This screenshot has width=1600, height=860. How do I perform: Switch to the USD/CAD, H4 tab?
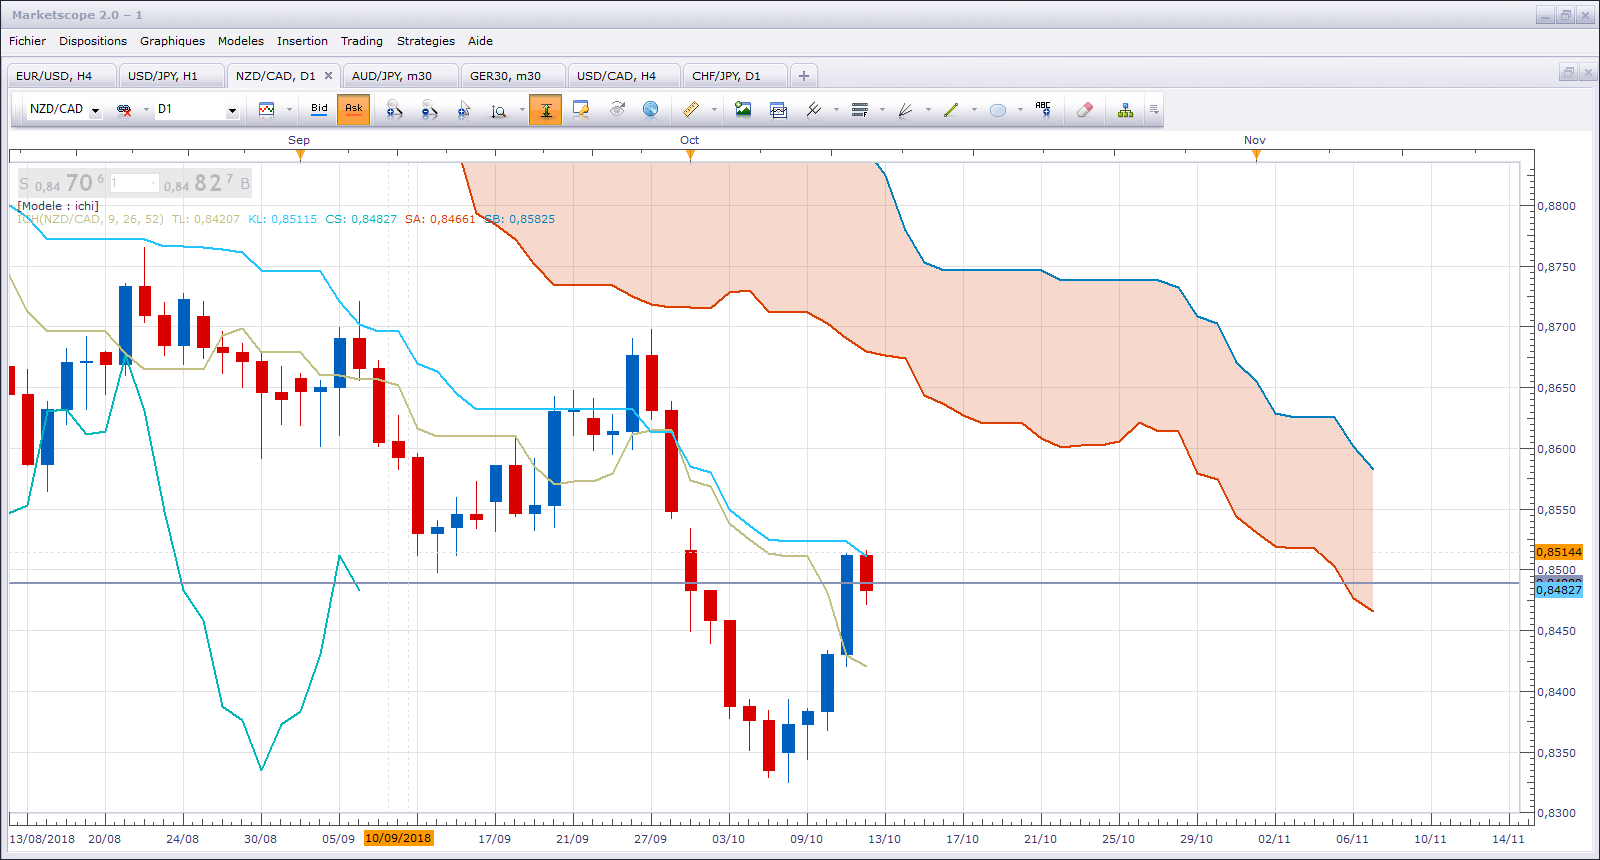point(624,76)
